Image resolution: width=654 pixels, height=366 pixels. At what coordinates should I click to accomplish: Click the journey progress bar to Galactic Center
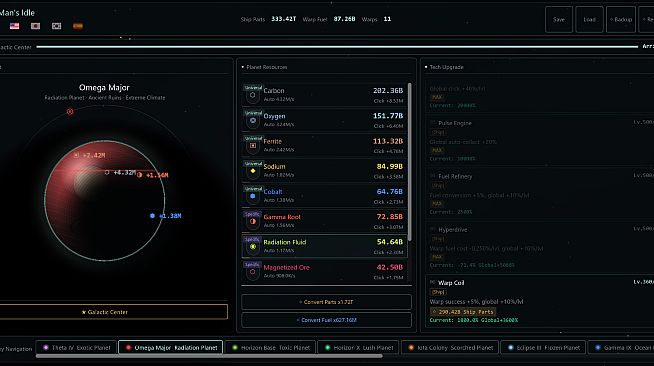pyautogui.click(x=337, y=47)
